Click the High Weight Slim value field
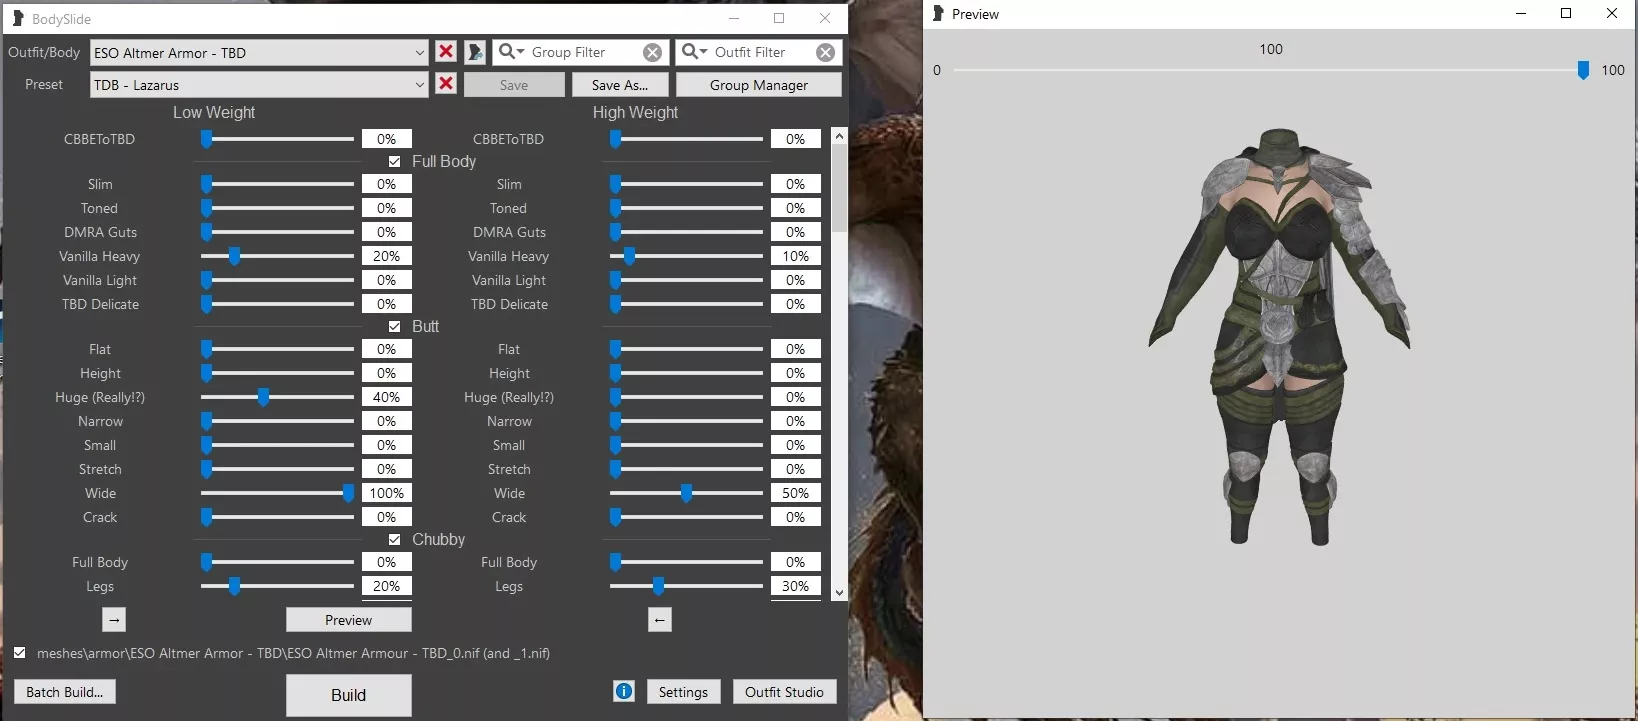 795,184
